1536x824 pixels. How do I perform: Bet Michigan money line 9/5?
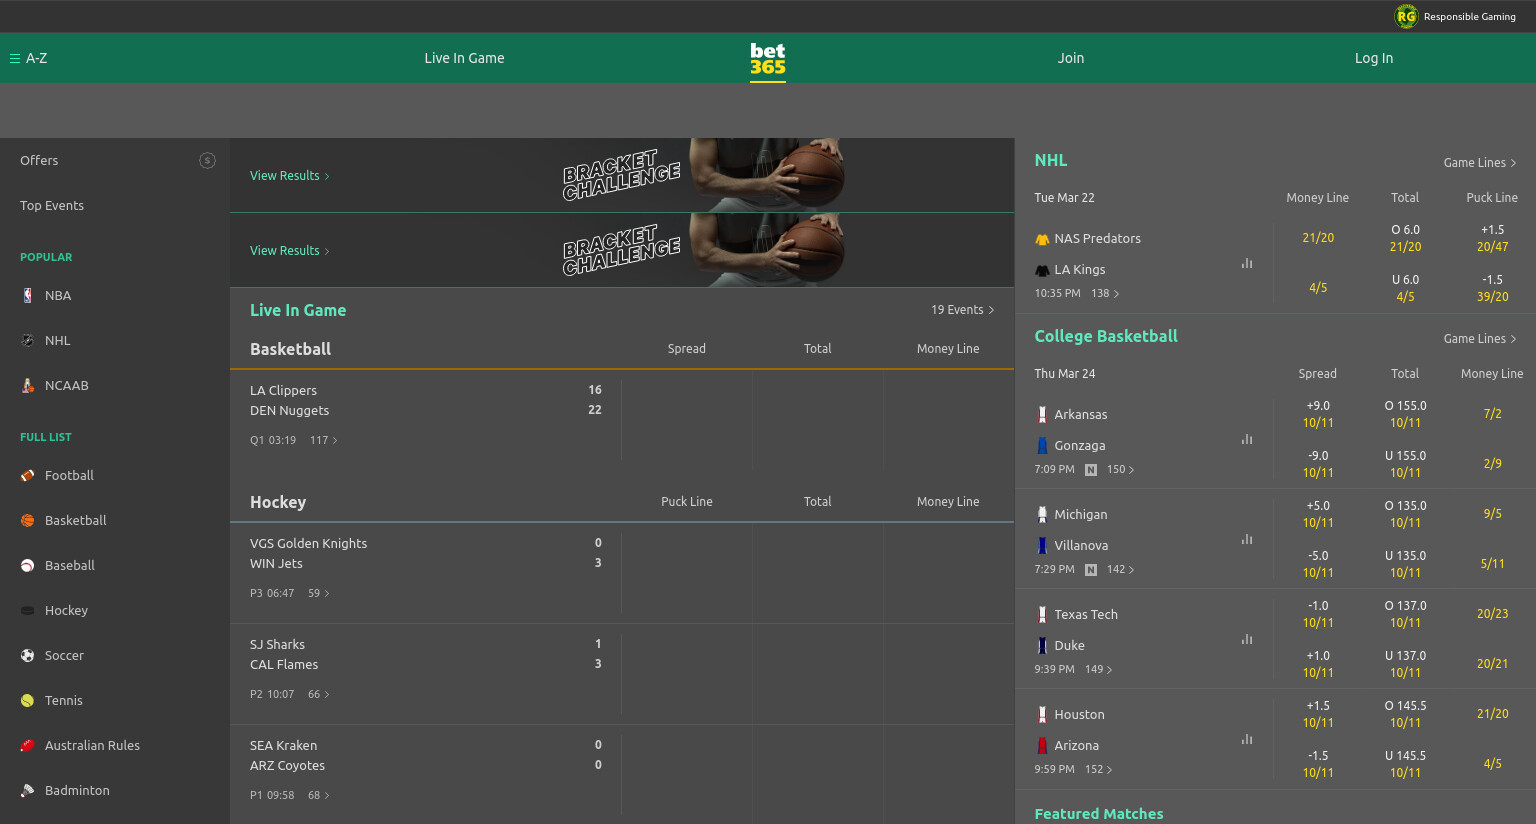(x=1492, y=514)
